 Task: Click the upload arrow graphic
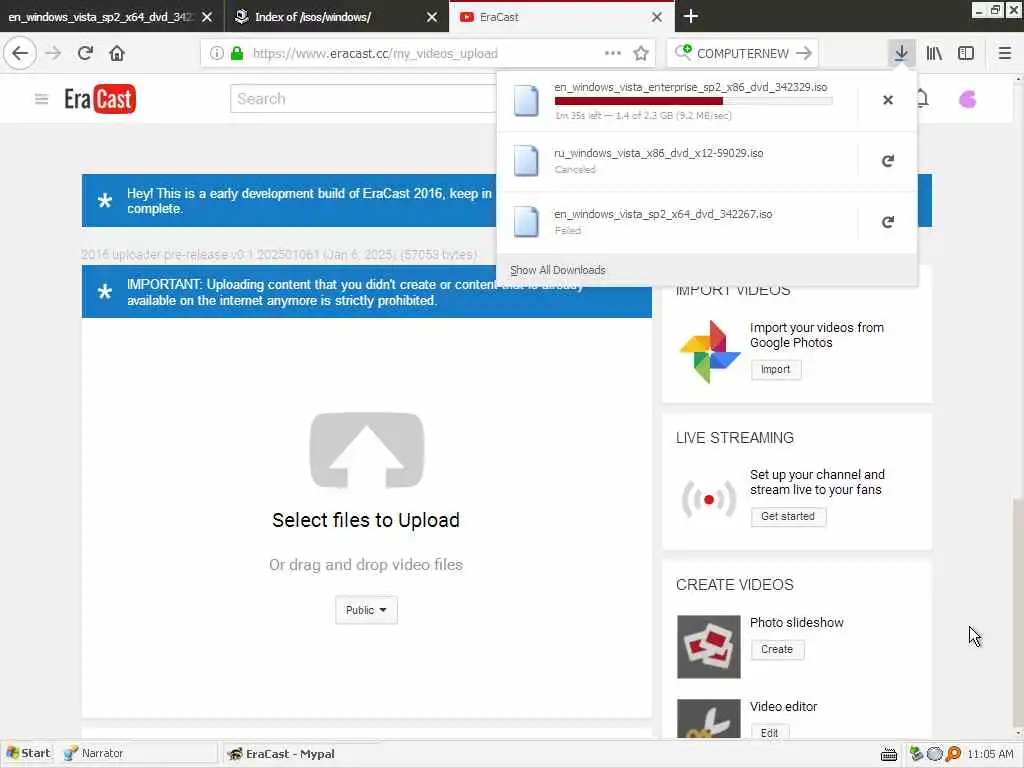coord(366,450)
